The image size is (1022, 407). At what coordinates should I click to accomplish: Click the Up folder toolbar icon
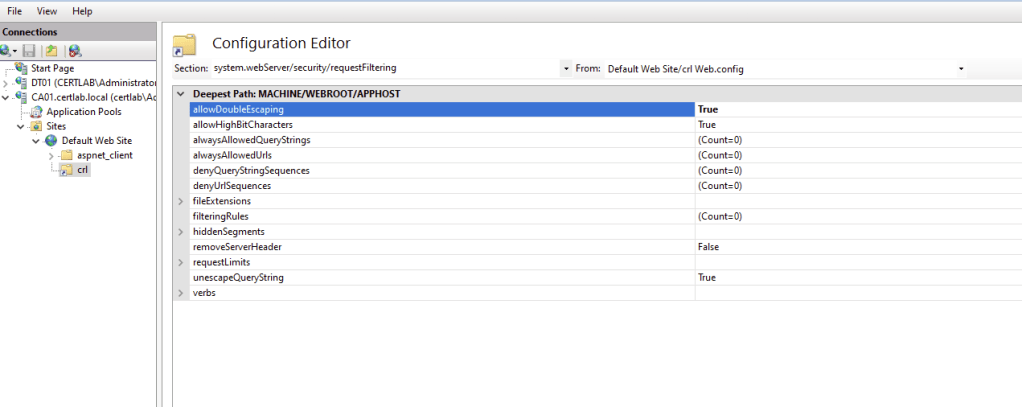(x=50, y=51)
